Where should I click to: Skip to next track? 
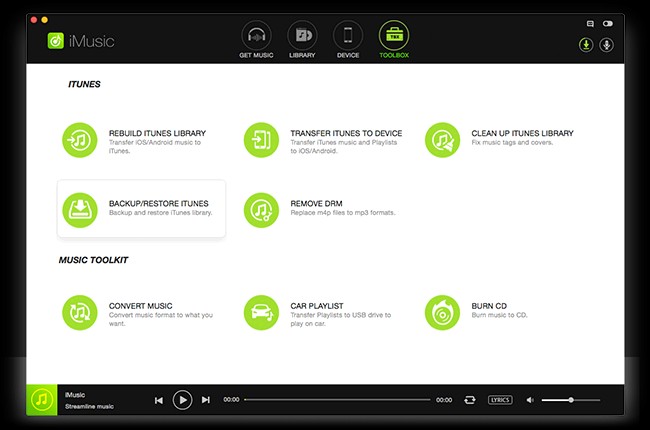coord(206,400)
